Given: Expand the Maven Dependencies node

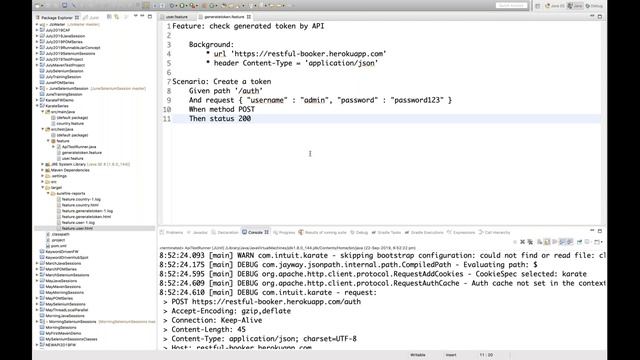Looking at the screenshot, I should (42, 170).
